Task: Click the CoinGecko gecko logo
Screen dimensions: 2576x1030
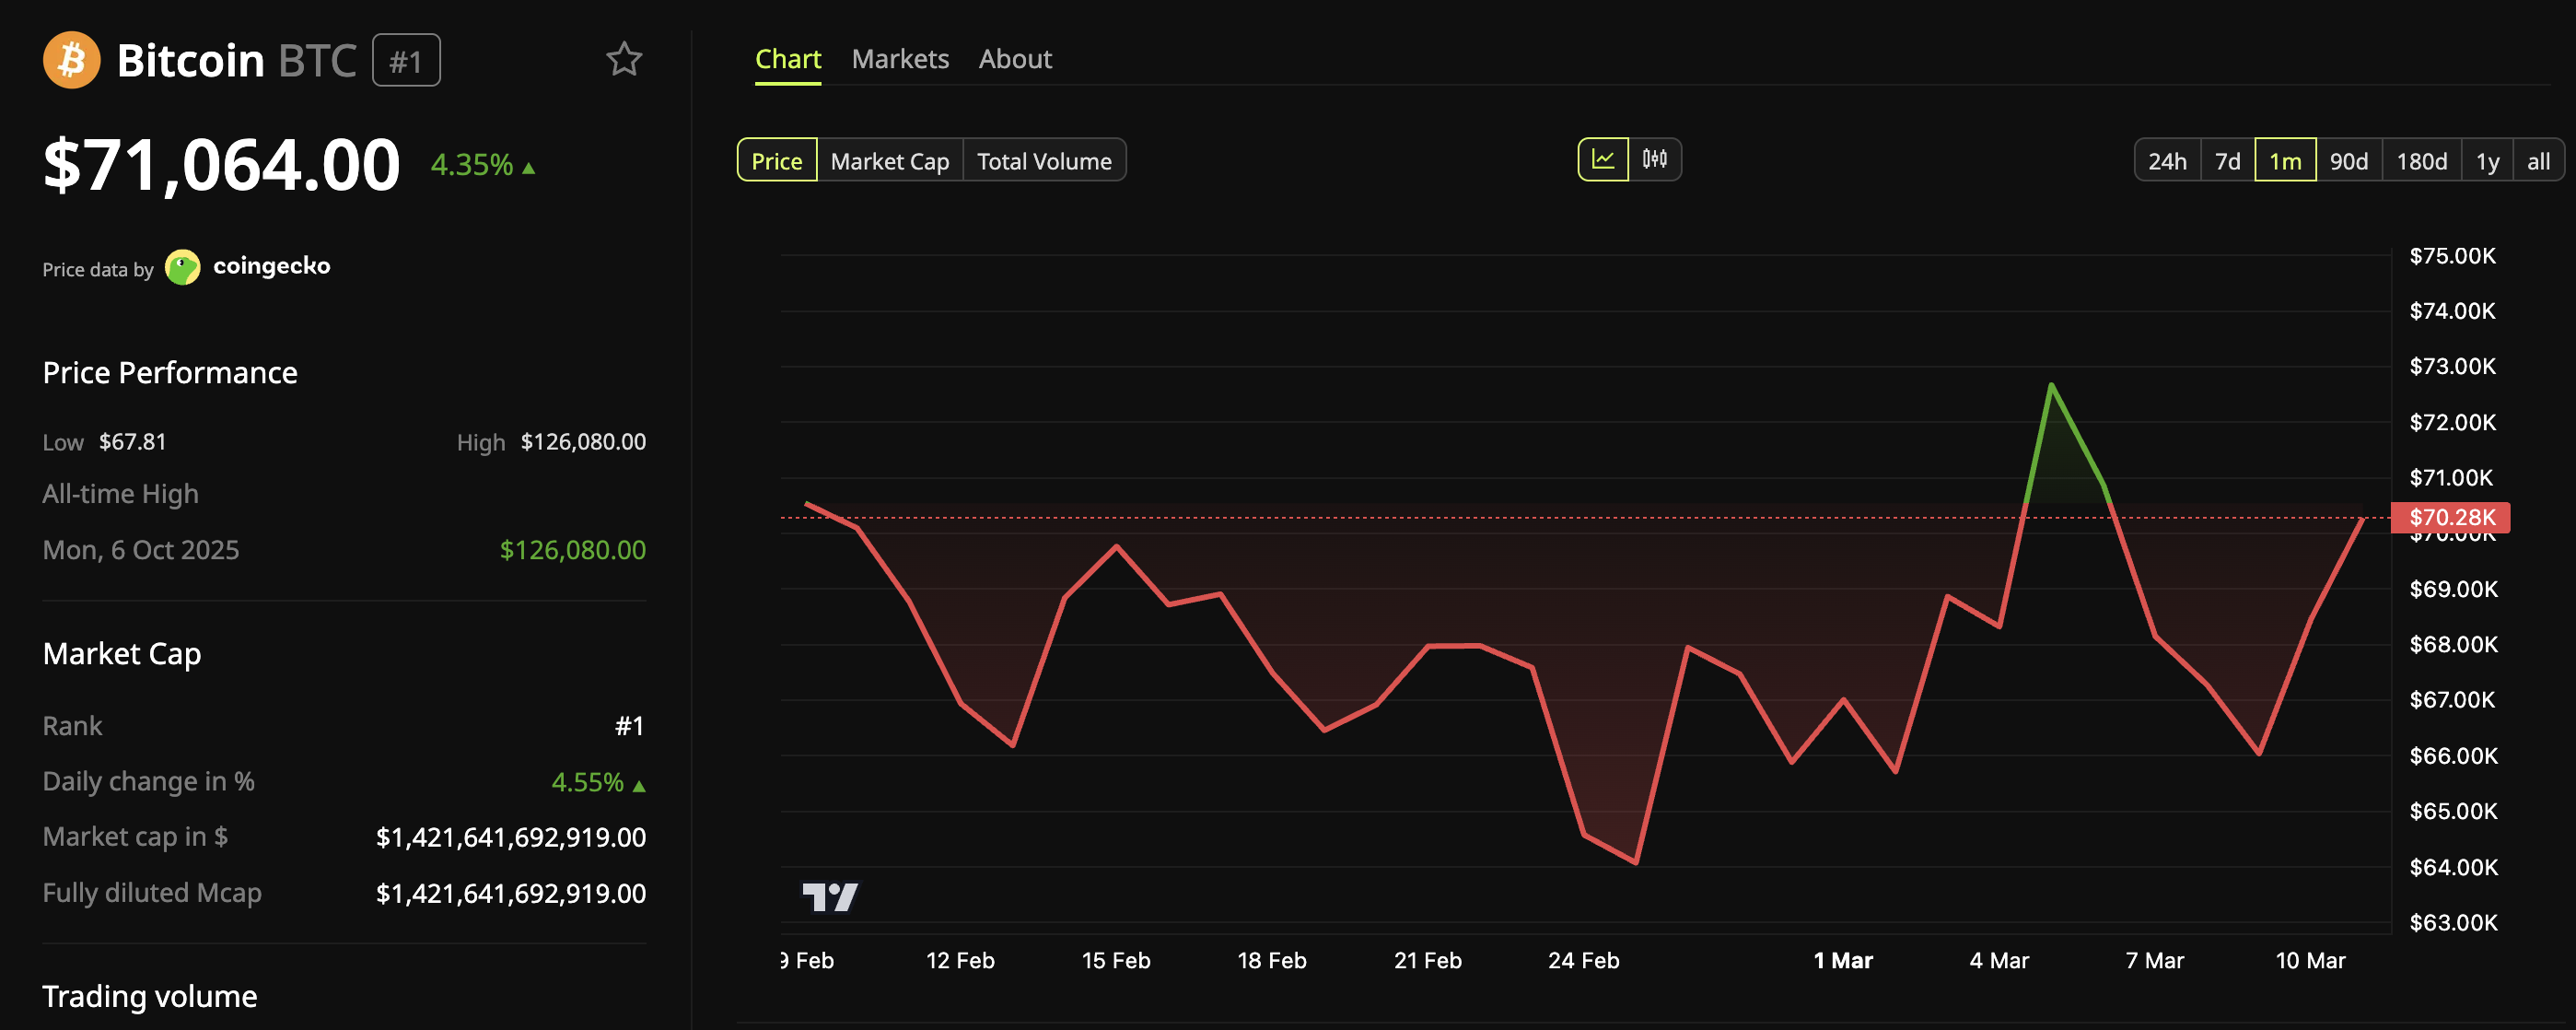Action: (x=182, y=267)
